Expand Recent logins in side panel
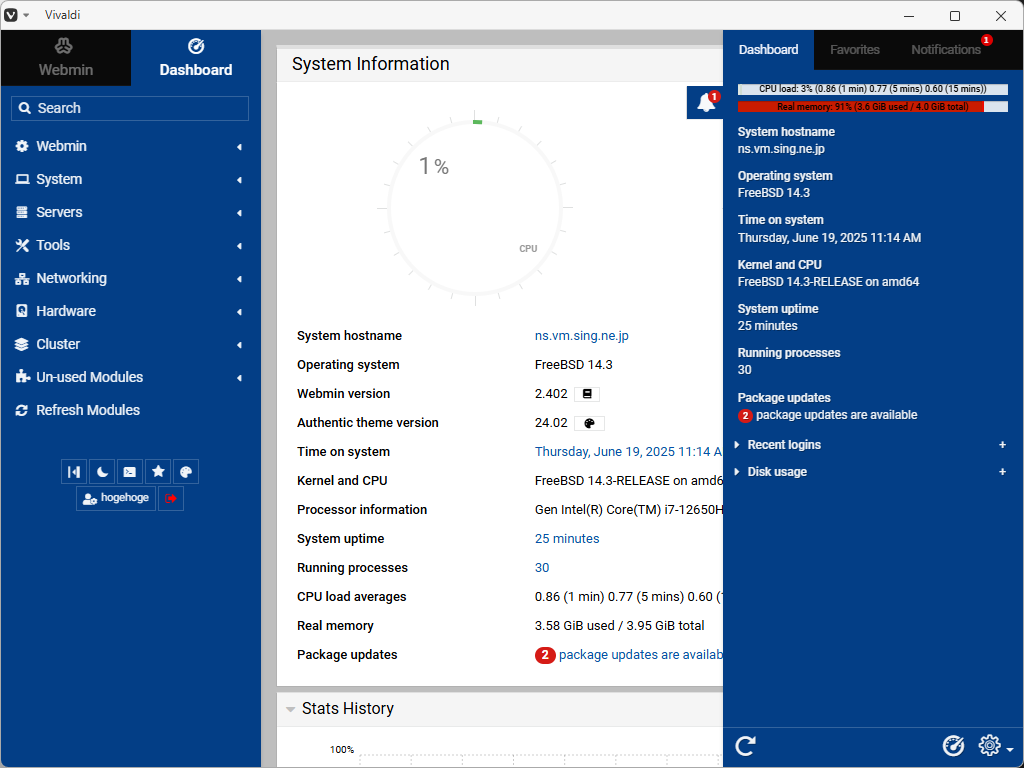1024x768 pixels. coord(784,445)
